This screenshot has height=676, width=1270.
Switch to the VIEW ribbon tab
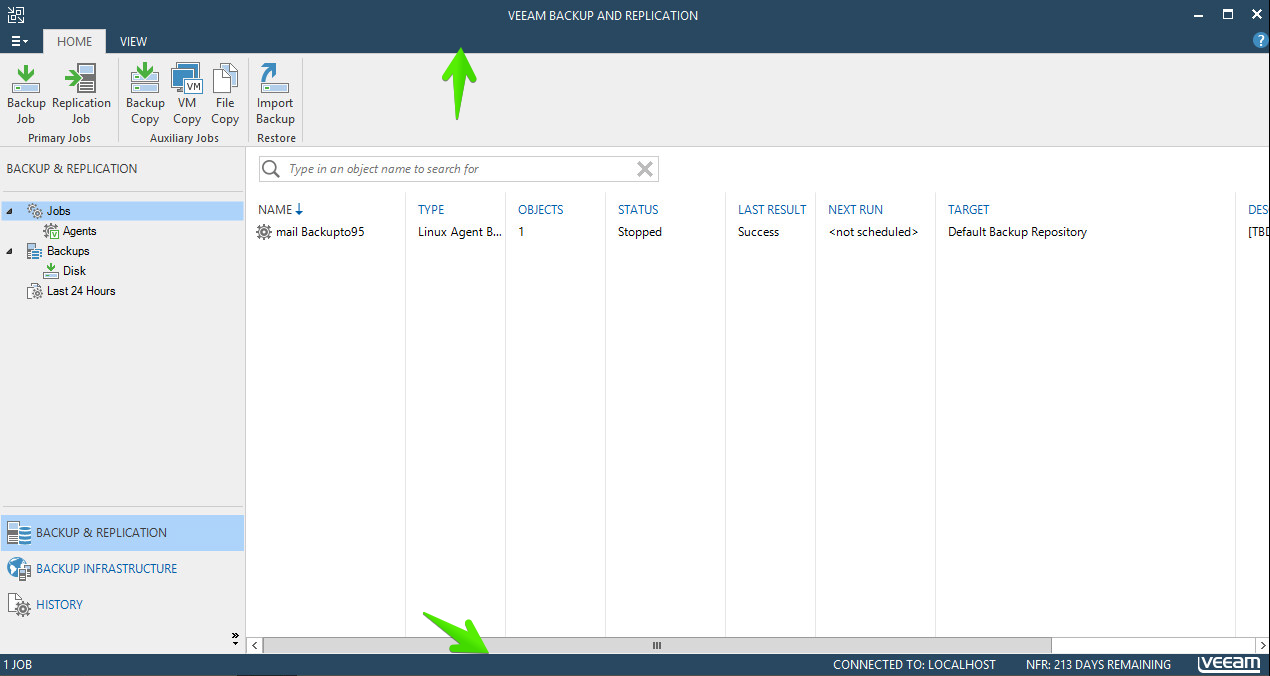(x=133, y=41)
